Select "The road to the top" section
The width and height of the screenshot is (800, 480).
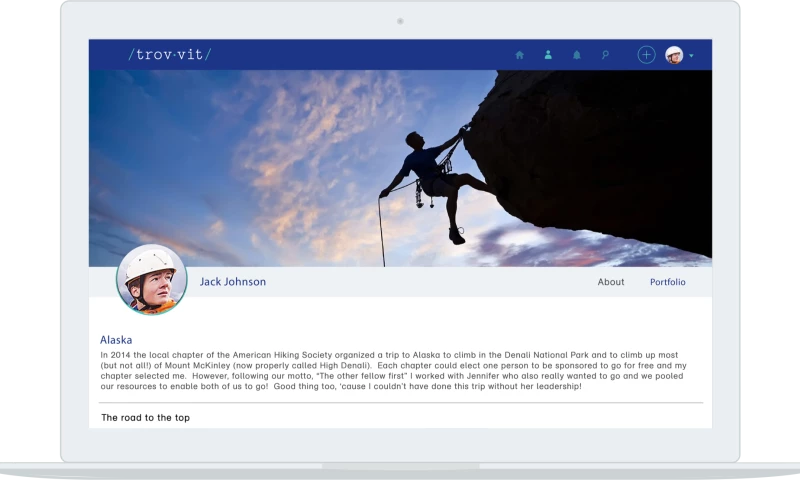145,417
